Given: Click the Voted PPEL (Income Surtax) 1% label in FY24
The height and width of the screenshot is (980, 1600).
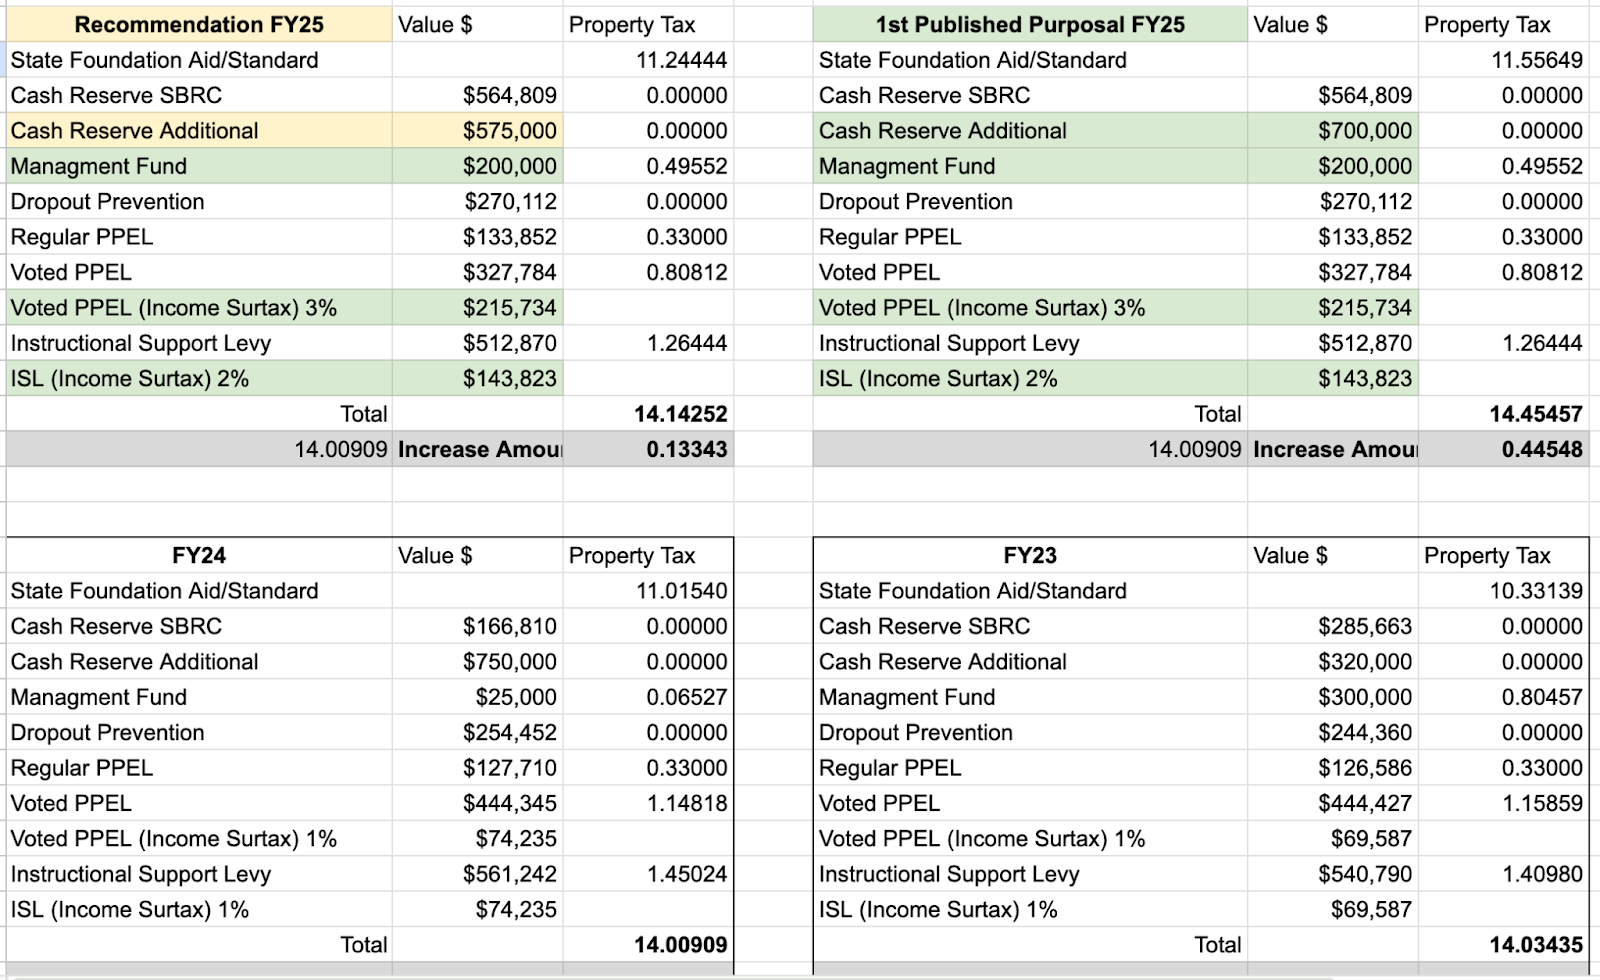Looking at the screenshot, I should coord(174,838).
